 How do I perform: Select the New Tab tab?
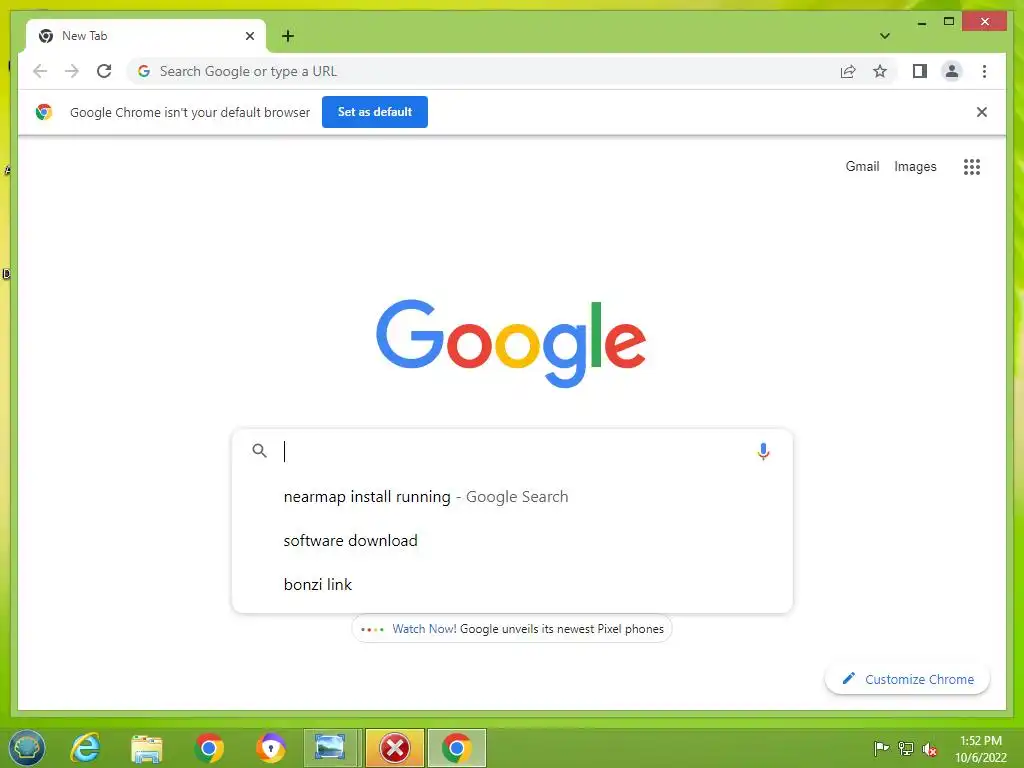coord(146,36)
